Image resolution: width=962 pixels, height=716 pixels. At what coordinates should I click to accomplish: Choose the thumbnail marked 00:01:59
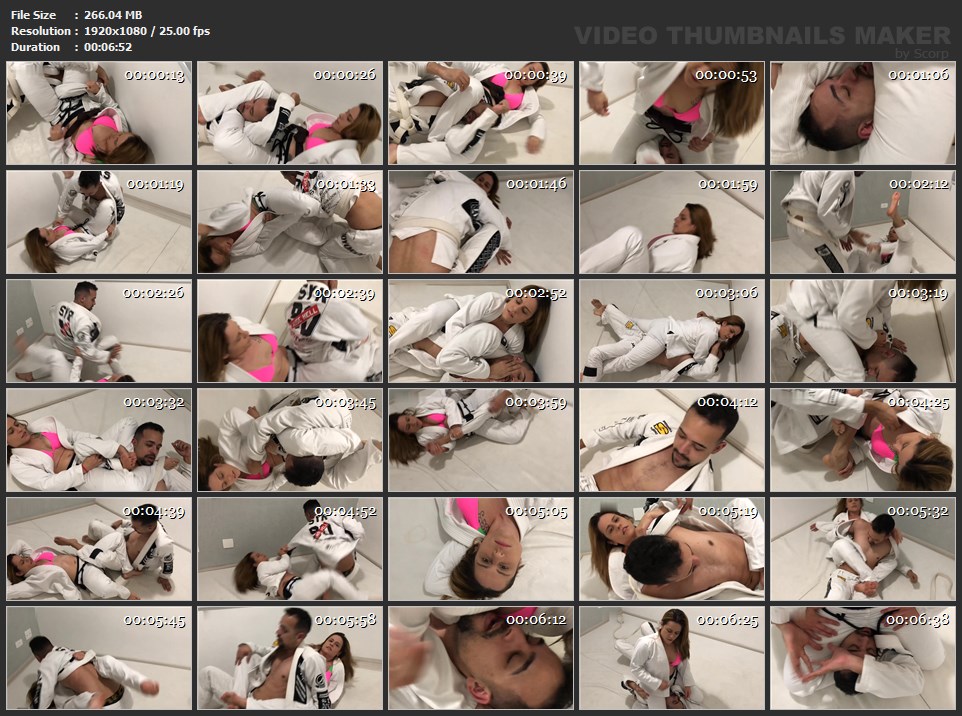point(672,222)
